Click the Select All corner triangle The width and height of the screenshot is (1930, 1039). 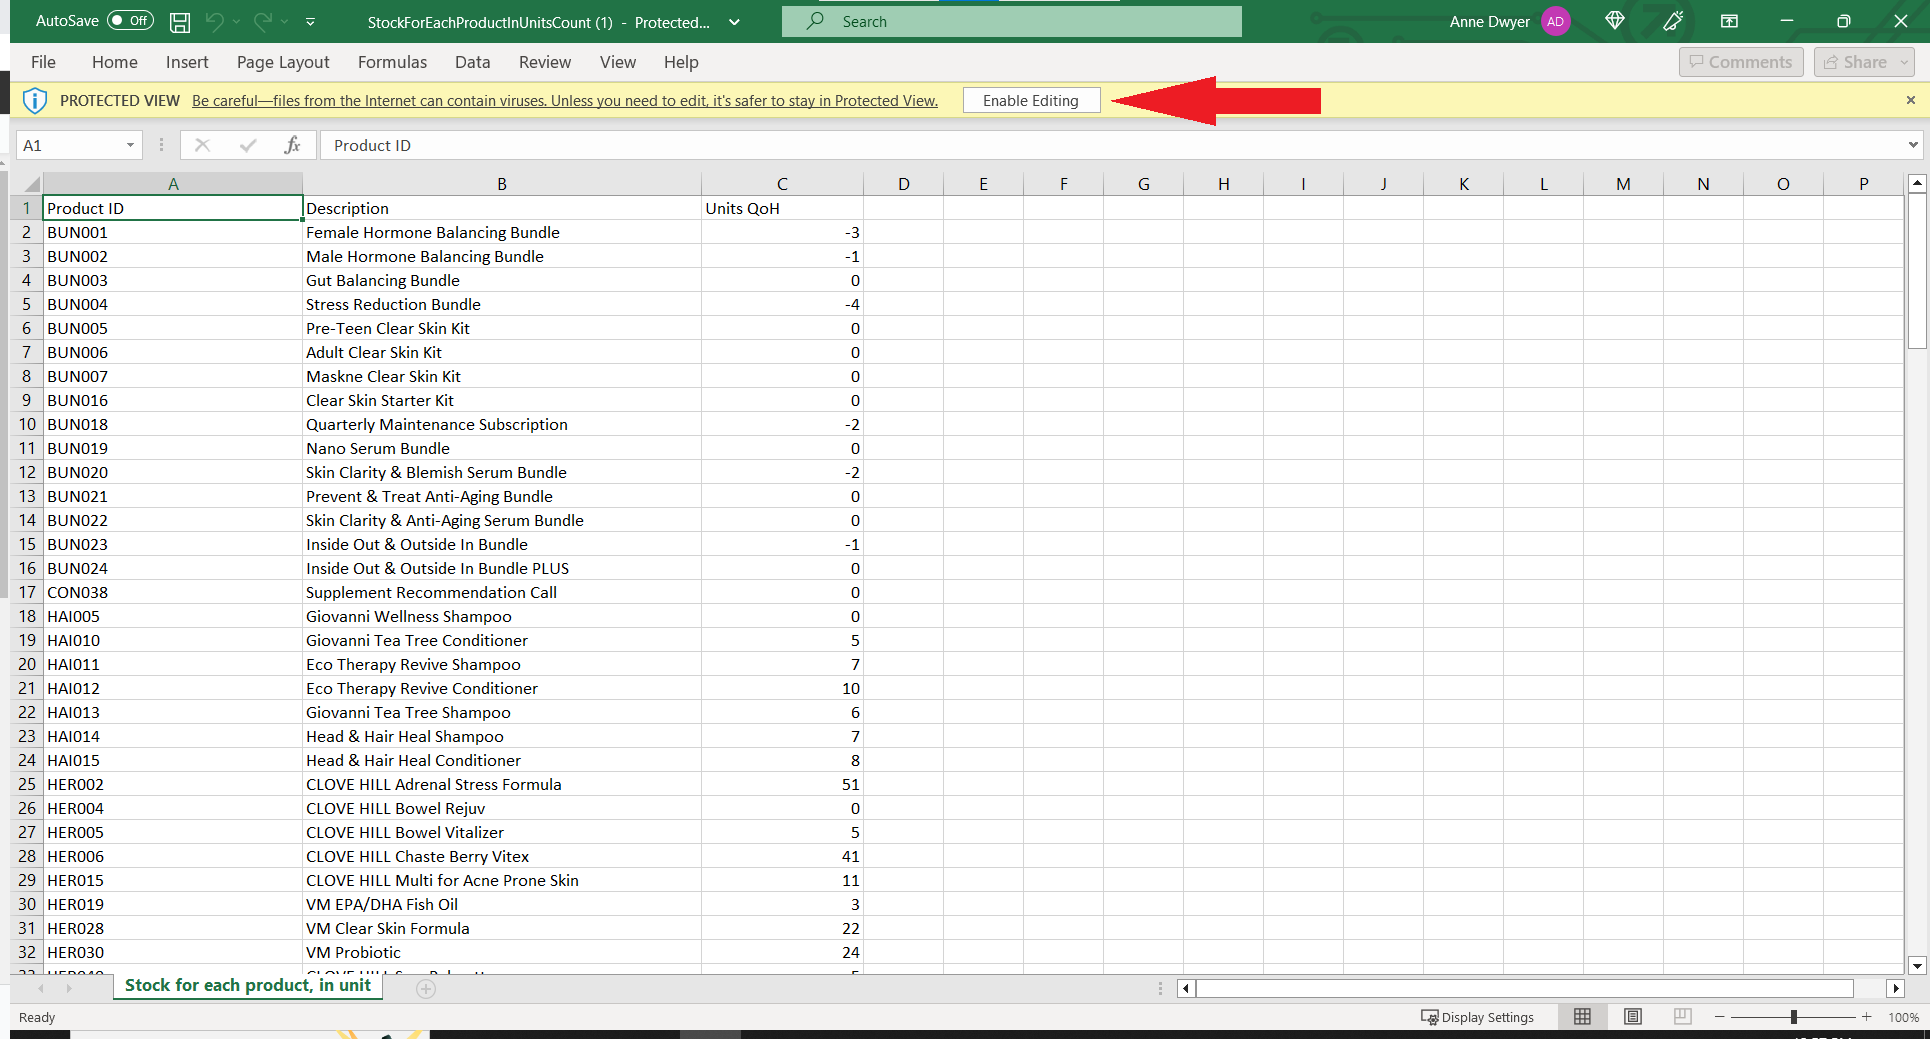tap(31, 184)
